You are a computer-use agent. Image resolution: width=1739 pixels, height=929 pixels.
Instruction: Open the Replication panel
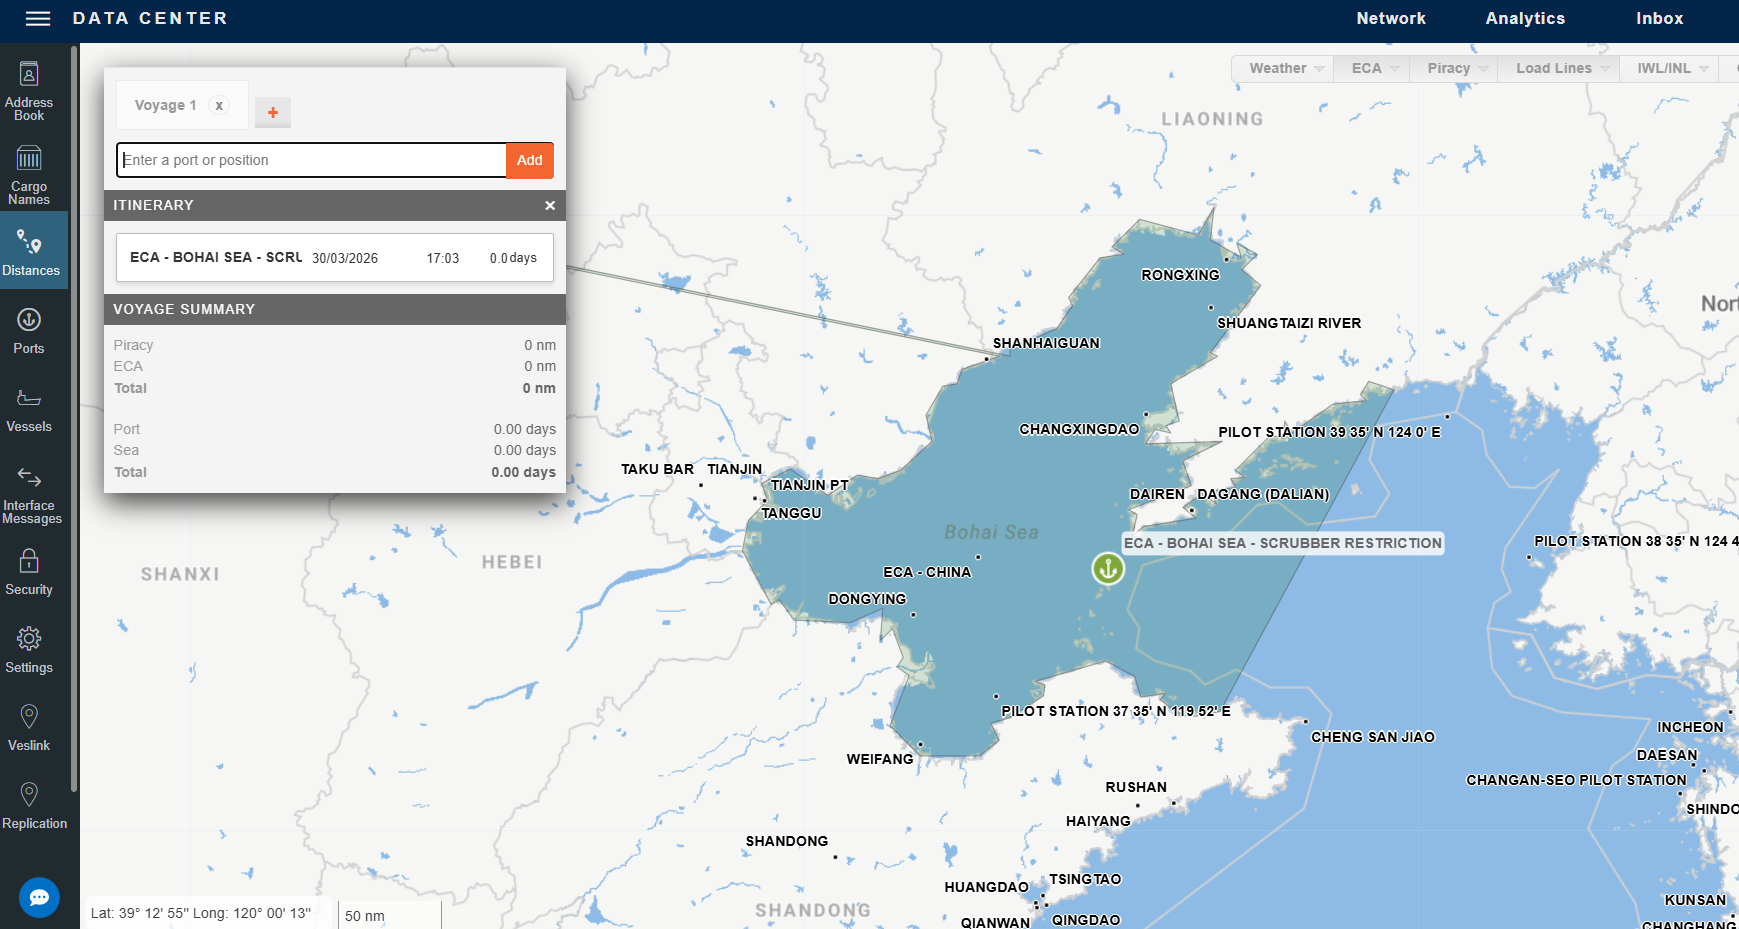pos(29,805)
